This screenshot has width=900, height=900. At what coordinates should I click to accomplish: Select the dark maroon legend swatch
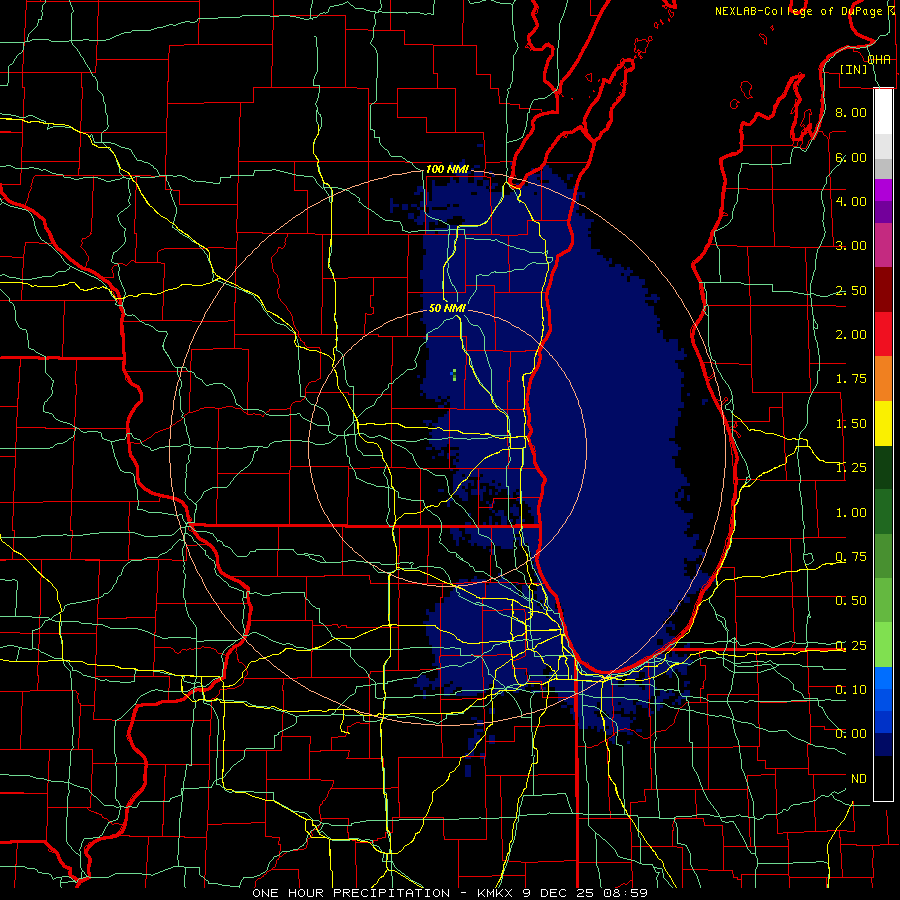[883, 290]
